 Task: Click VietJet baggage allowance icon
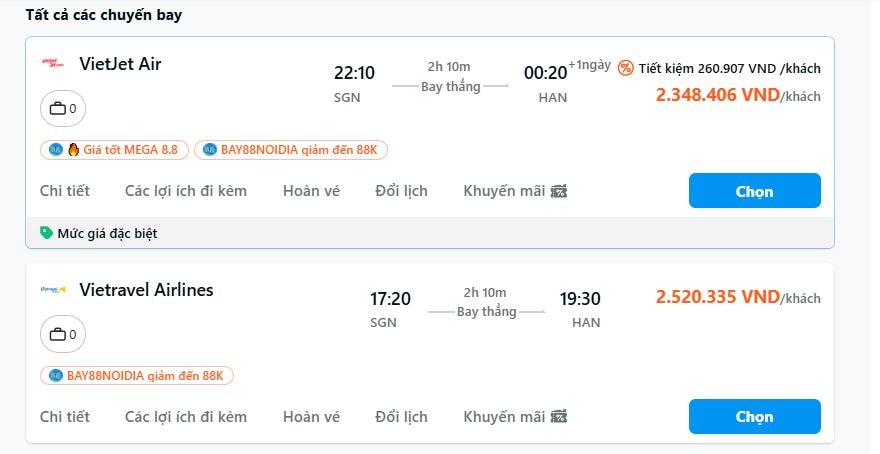click(x=63, y=108)
